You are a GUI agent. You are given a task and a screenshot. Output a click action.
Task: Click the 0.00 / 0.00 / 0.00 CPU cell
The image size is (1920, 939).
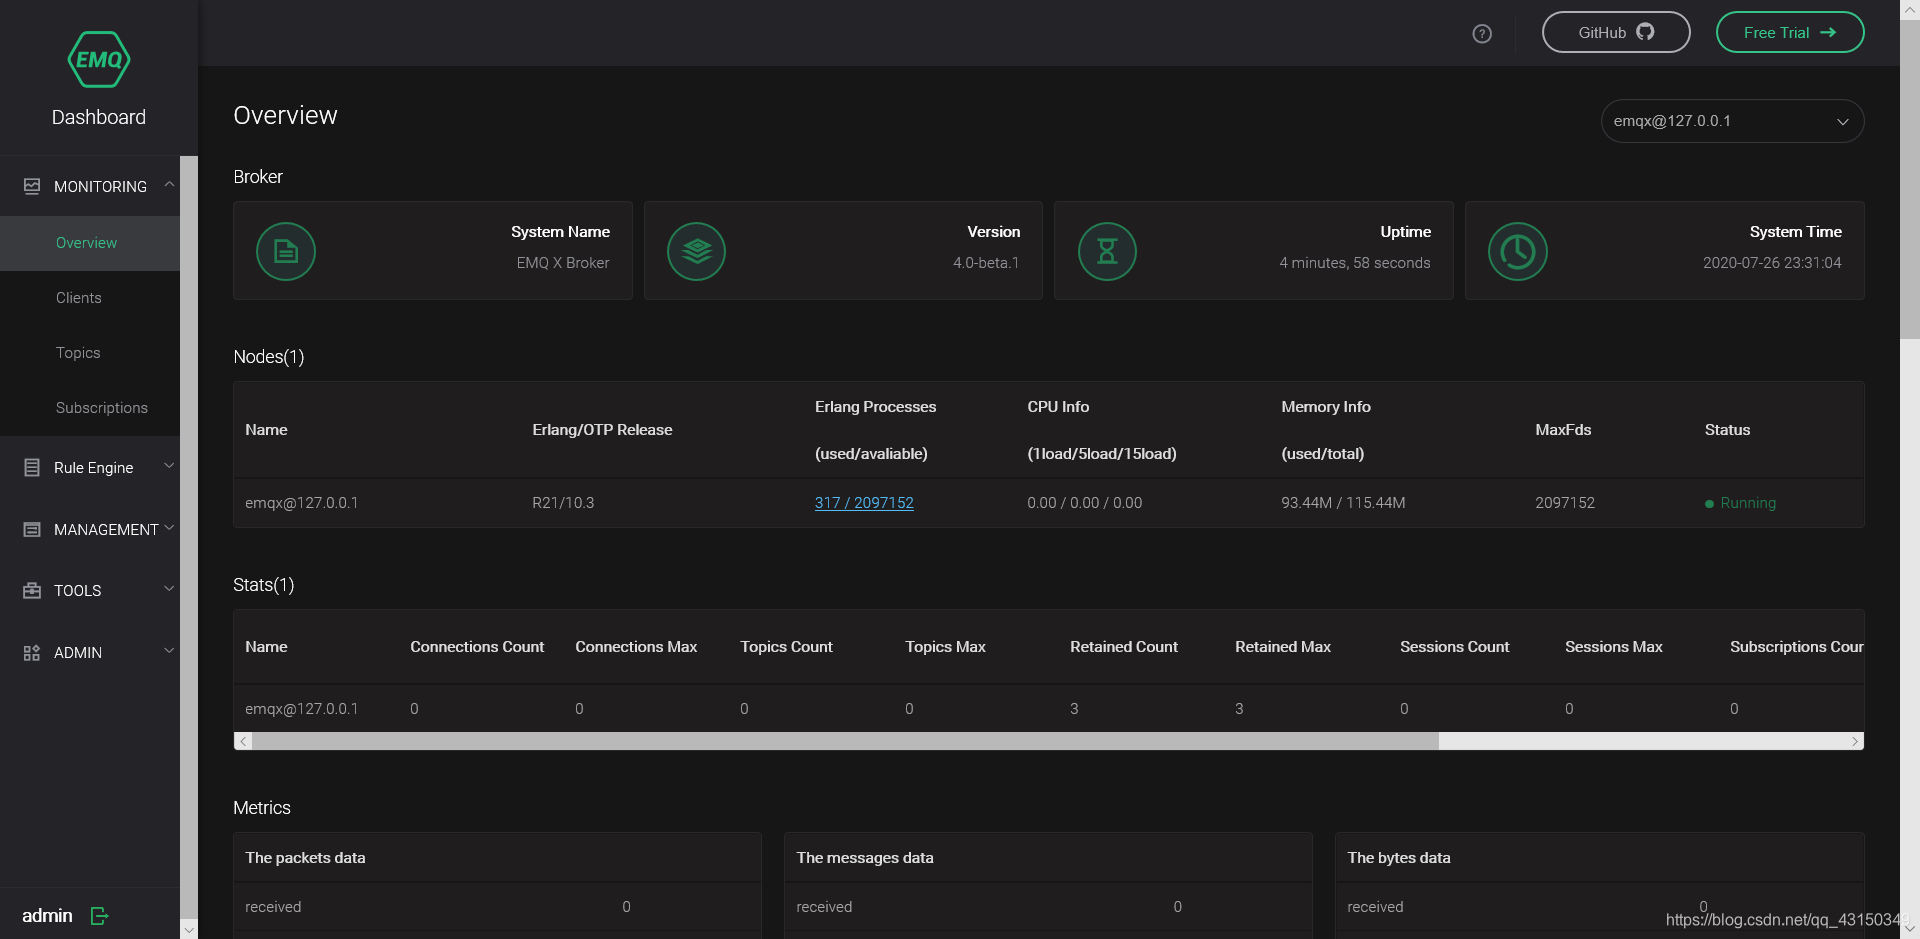point(1084,503)
